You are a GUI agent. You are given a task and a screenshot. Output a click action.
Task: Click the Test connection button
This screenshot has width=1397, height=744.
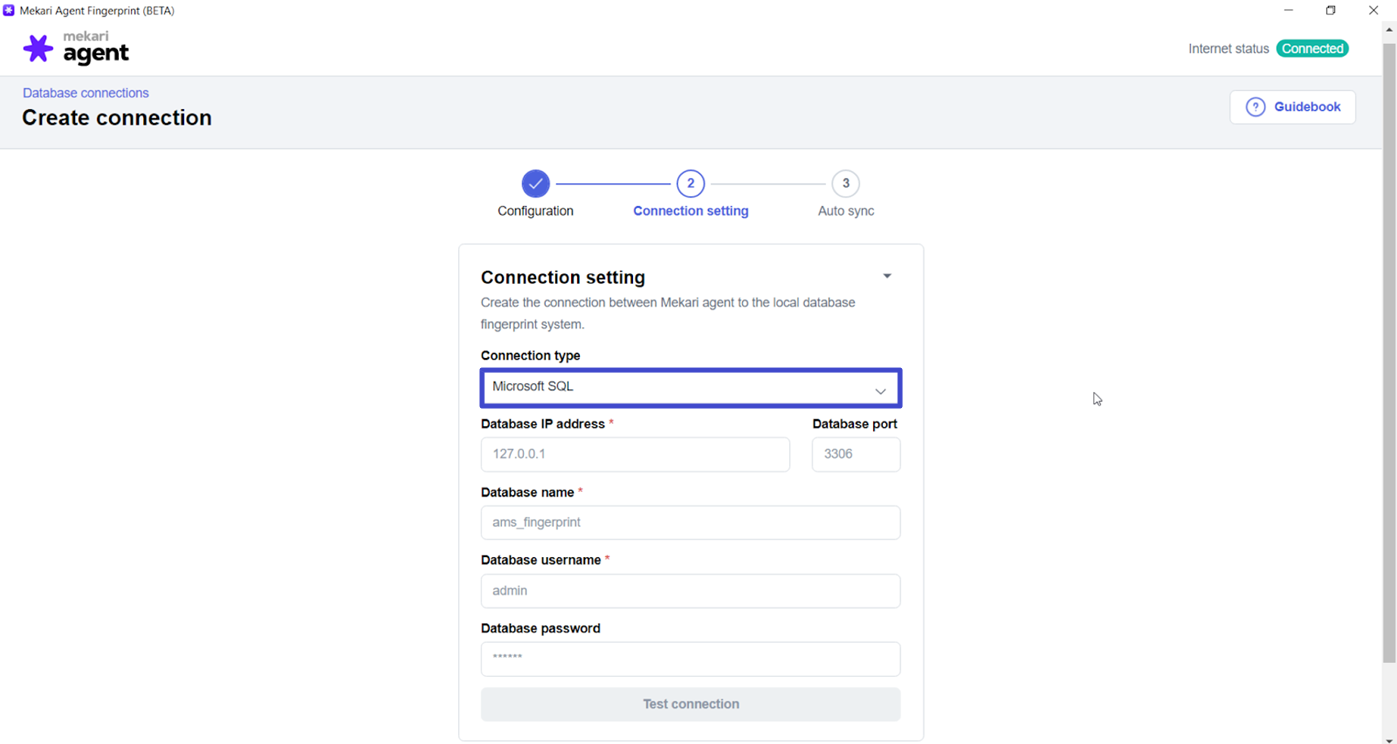pyautogui.click(x=690, y=704)
